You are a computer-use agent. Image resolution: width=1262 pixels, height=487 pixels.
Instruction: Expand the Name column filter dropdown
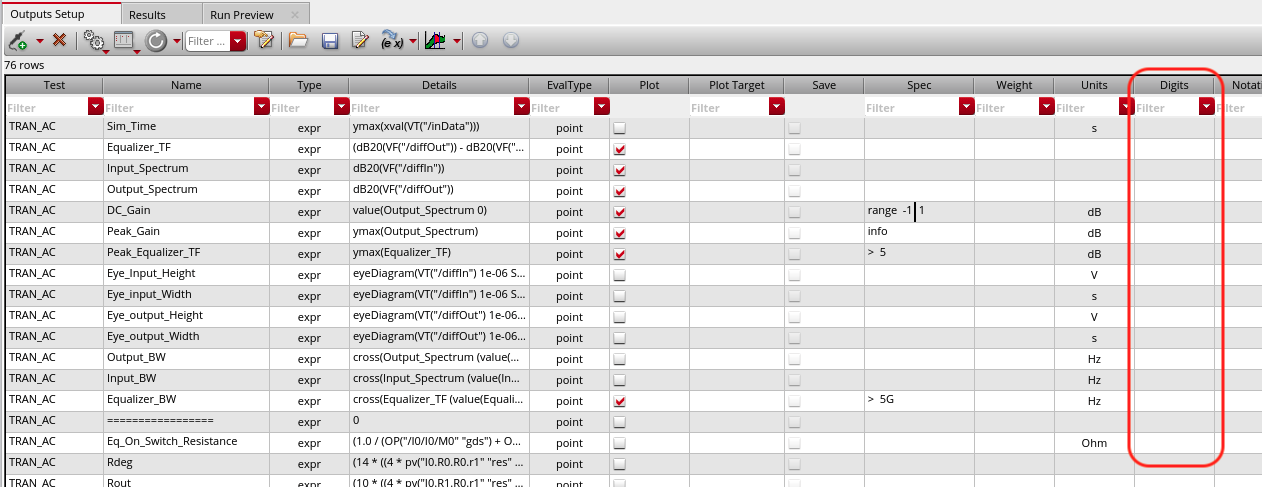point(261,107)
